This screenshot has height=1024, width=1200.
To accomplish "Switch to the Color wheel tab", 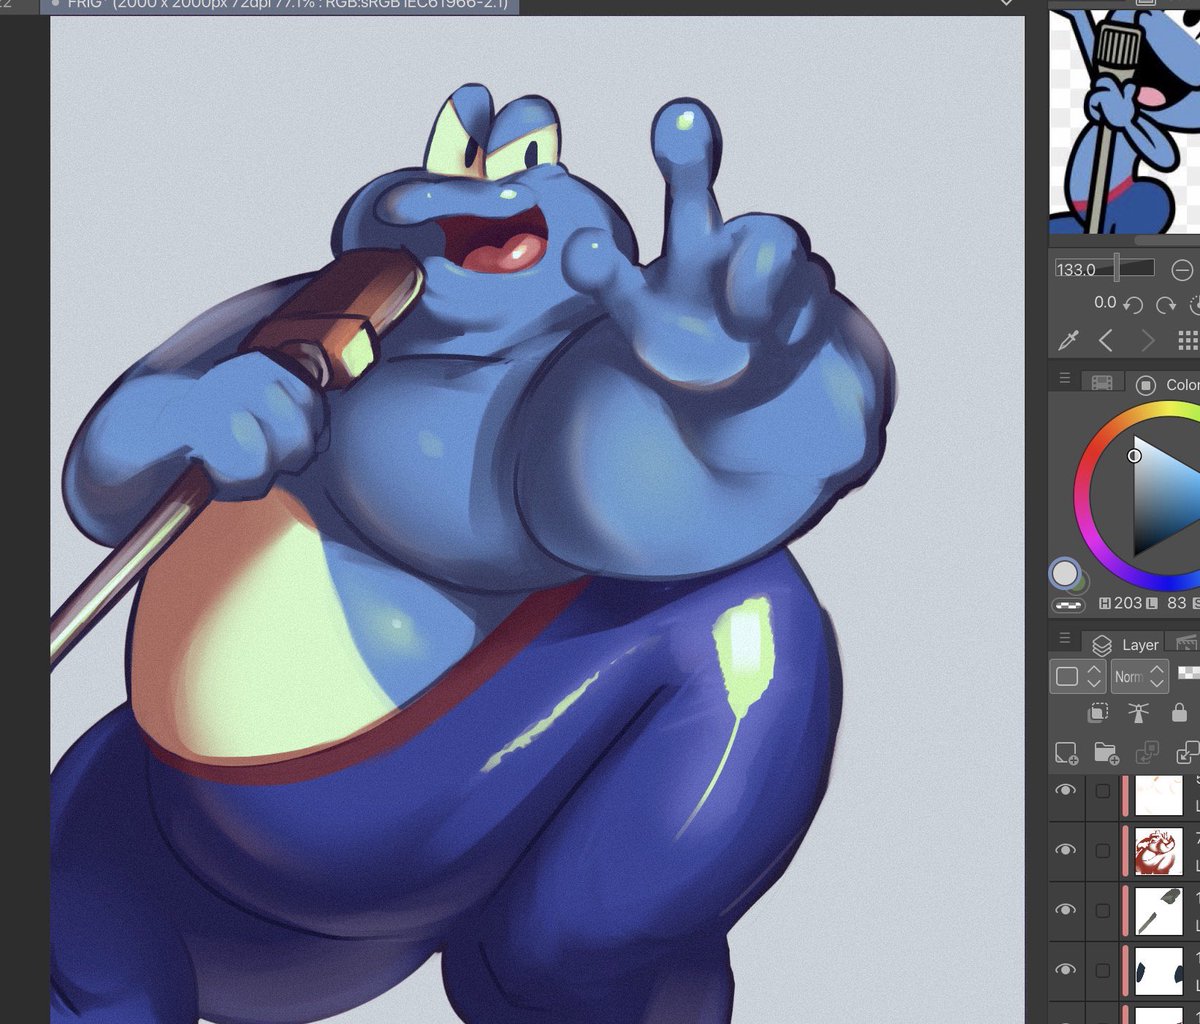I will 1165,384.
